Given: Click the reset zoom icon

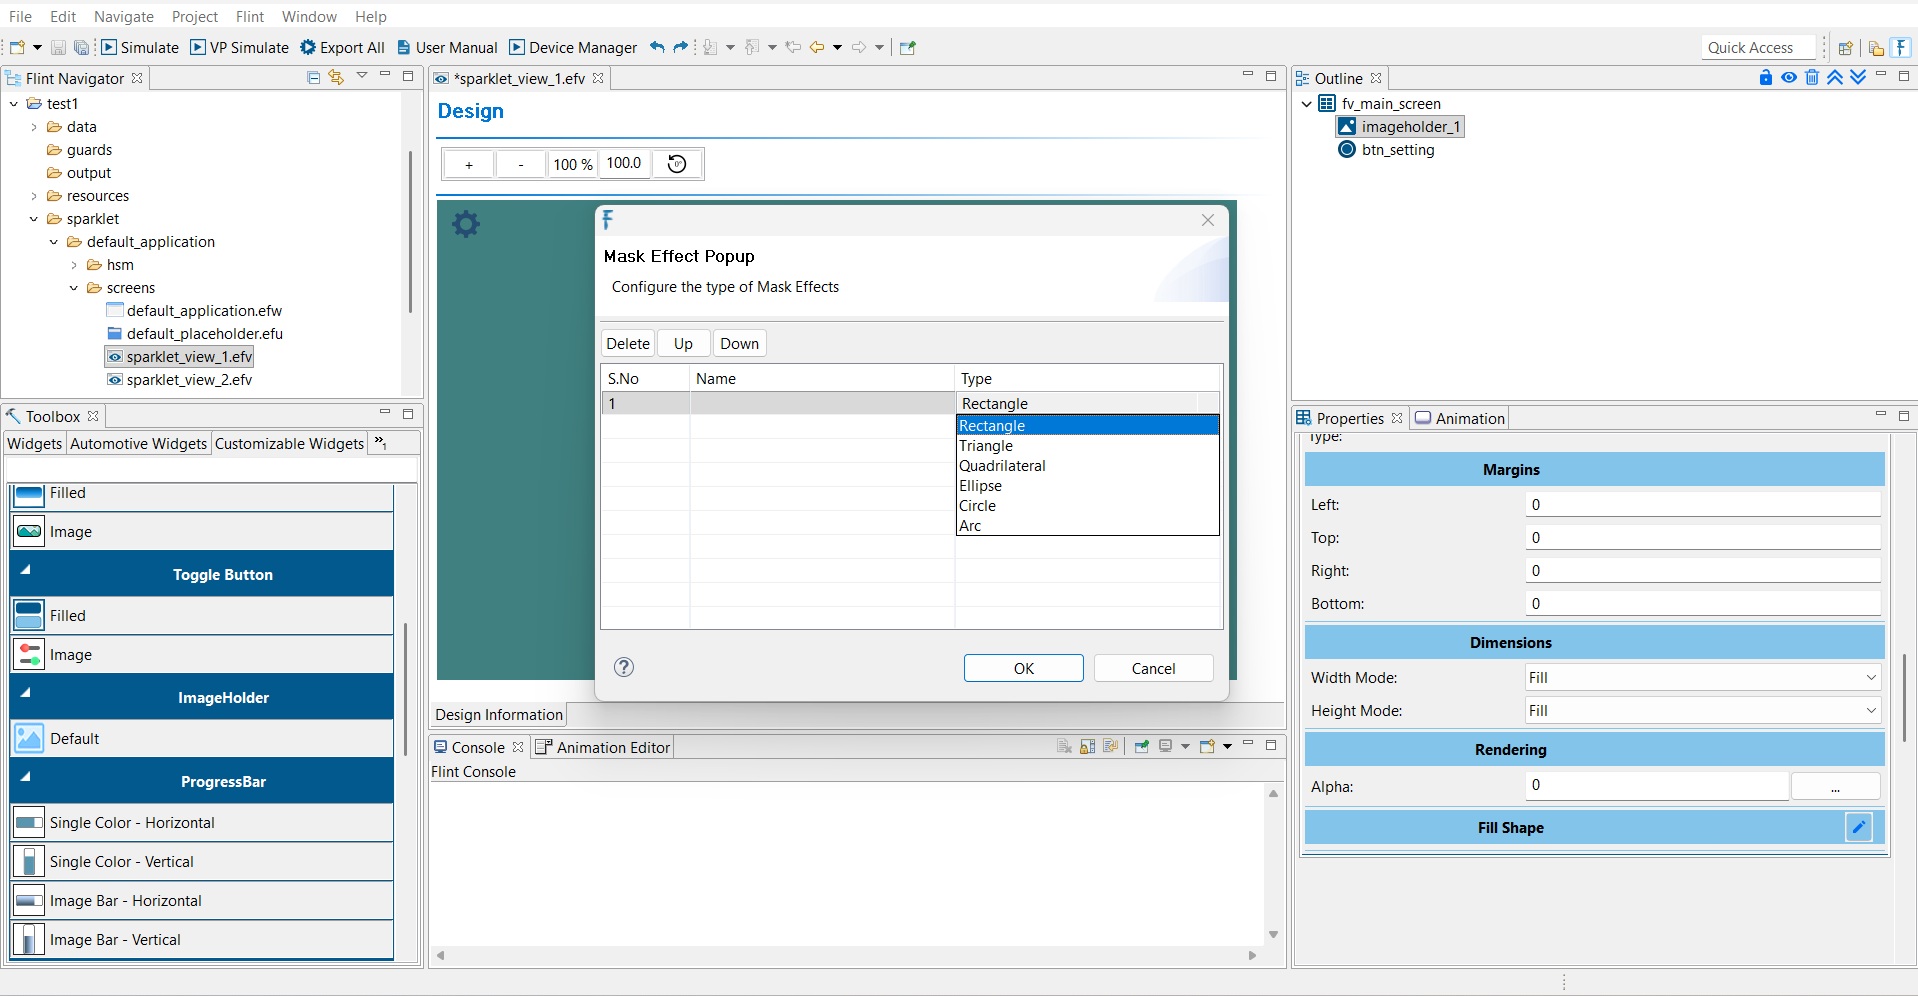Looking at the screenshot, I should click(677, 164).
